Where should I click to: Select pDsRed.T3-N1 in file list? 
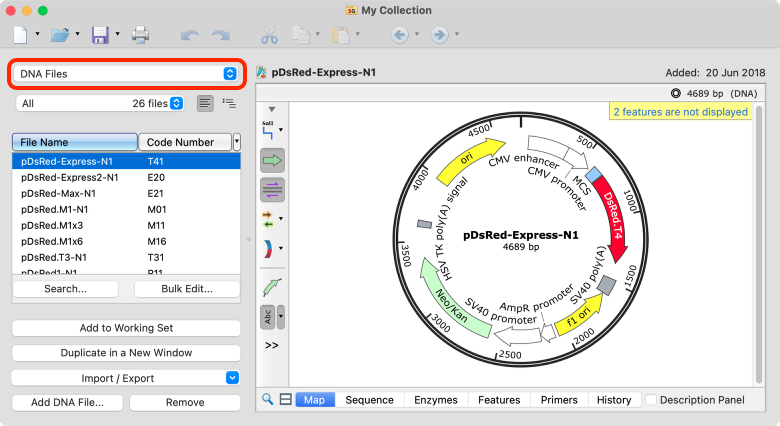126,257
